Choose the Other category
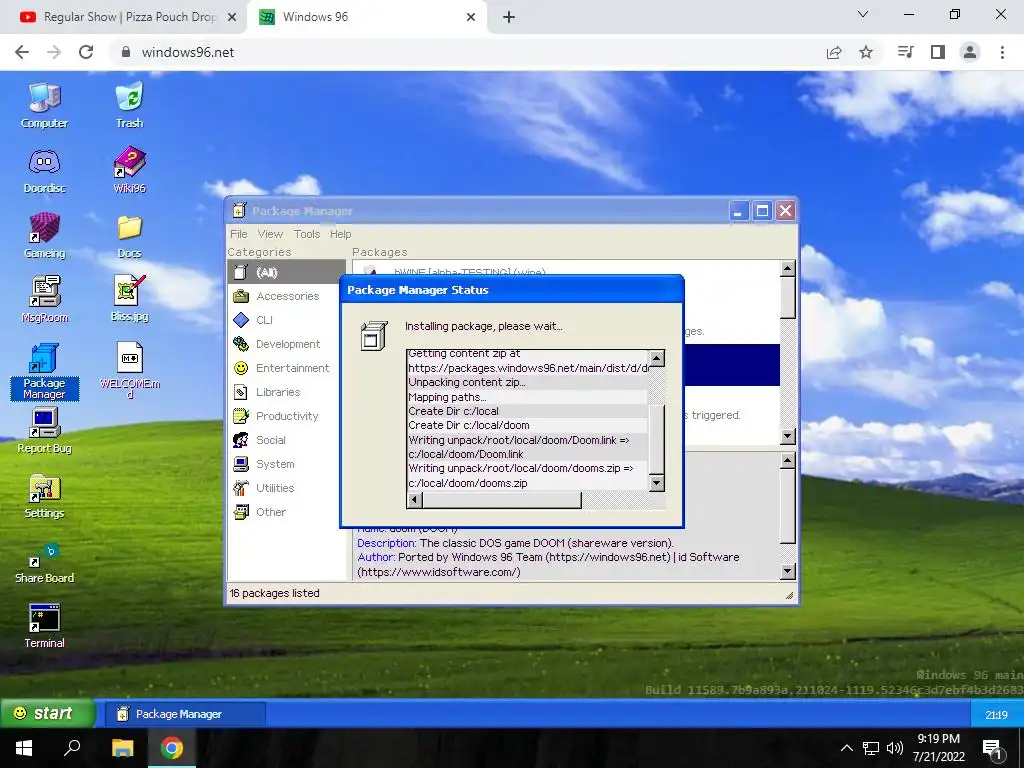 (x=286, y=512)
